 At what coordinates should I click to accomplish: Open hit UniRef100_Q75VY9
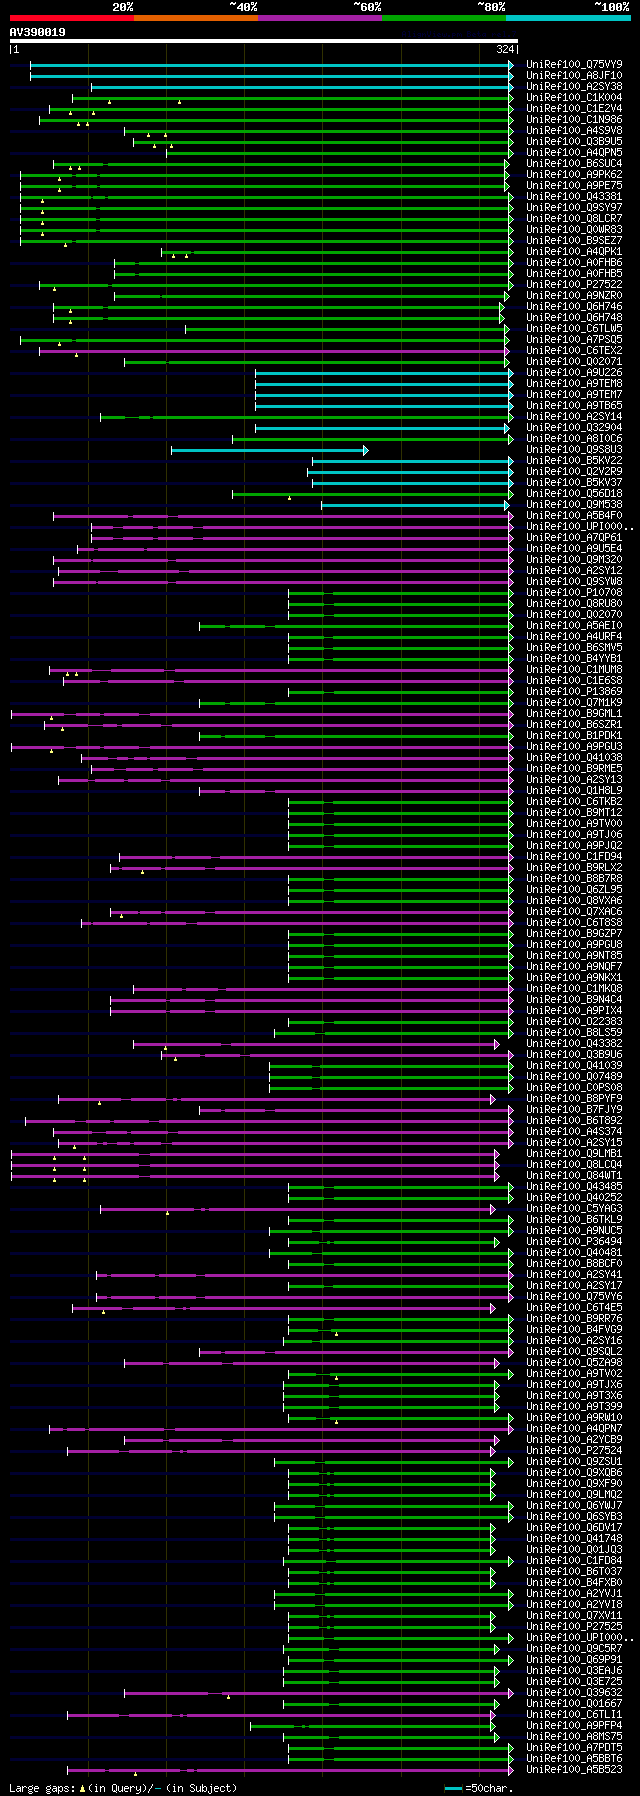pyautogui.click(x=574, y=64)
